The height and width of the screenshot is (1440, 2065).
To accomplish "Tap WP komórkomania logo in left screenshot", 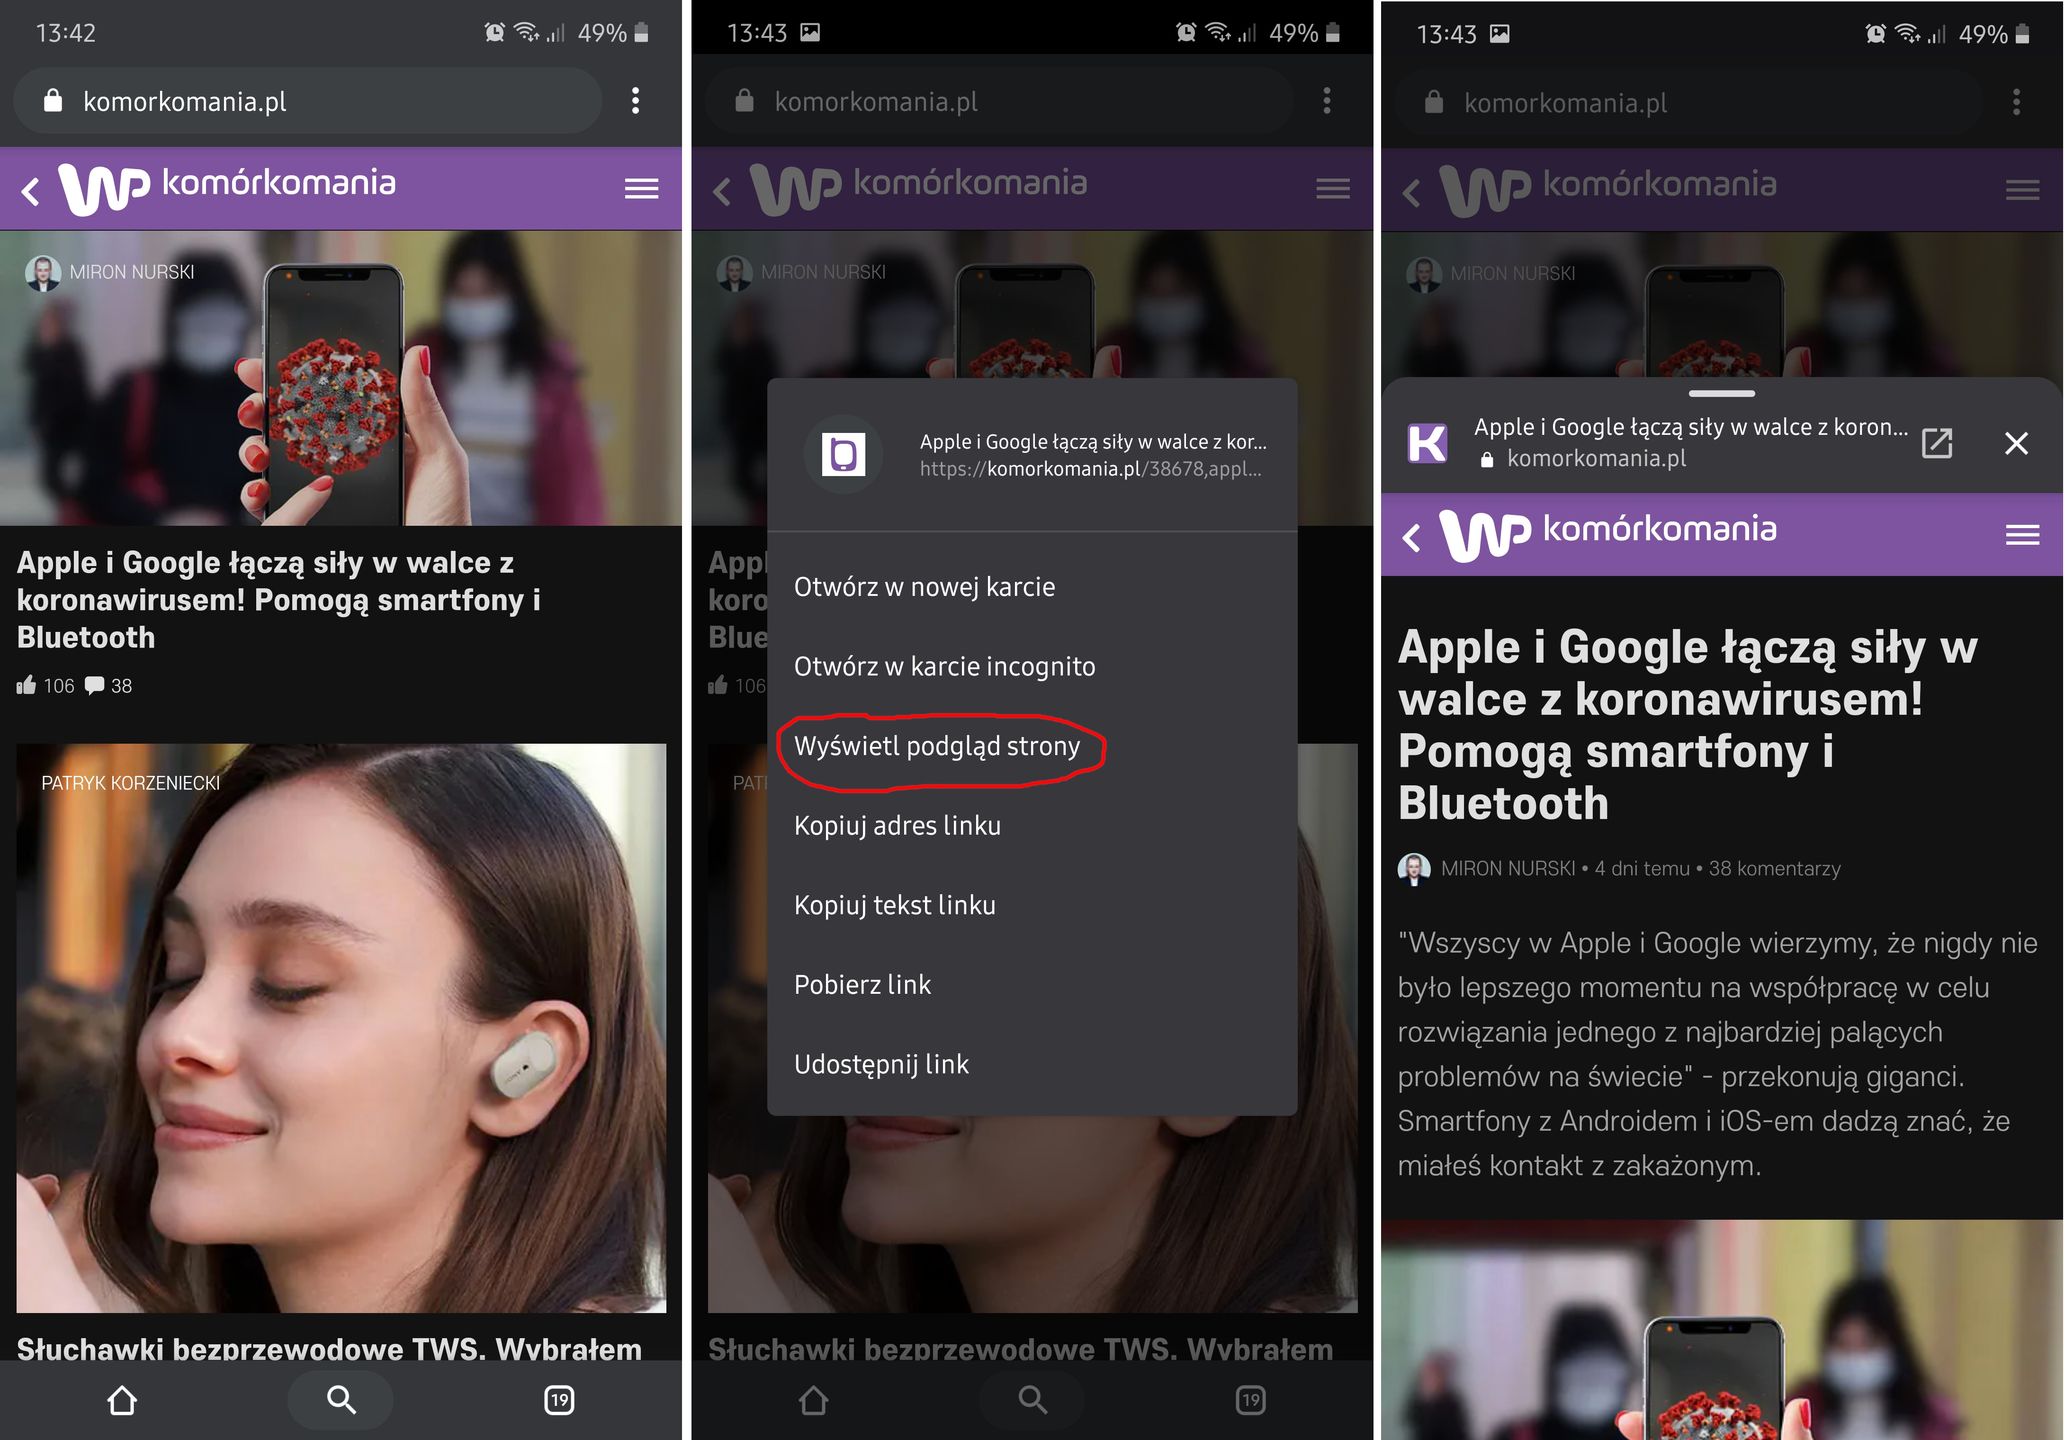I will tap(227, 187).
